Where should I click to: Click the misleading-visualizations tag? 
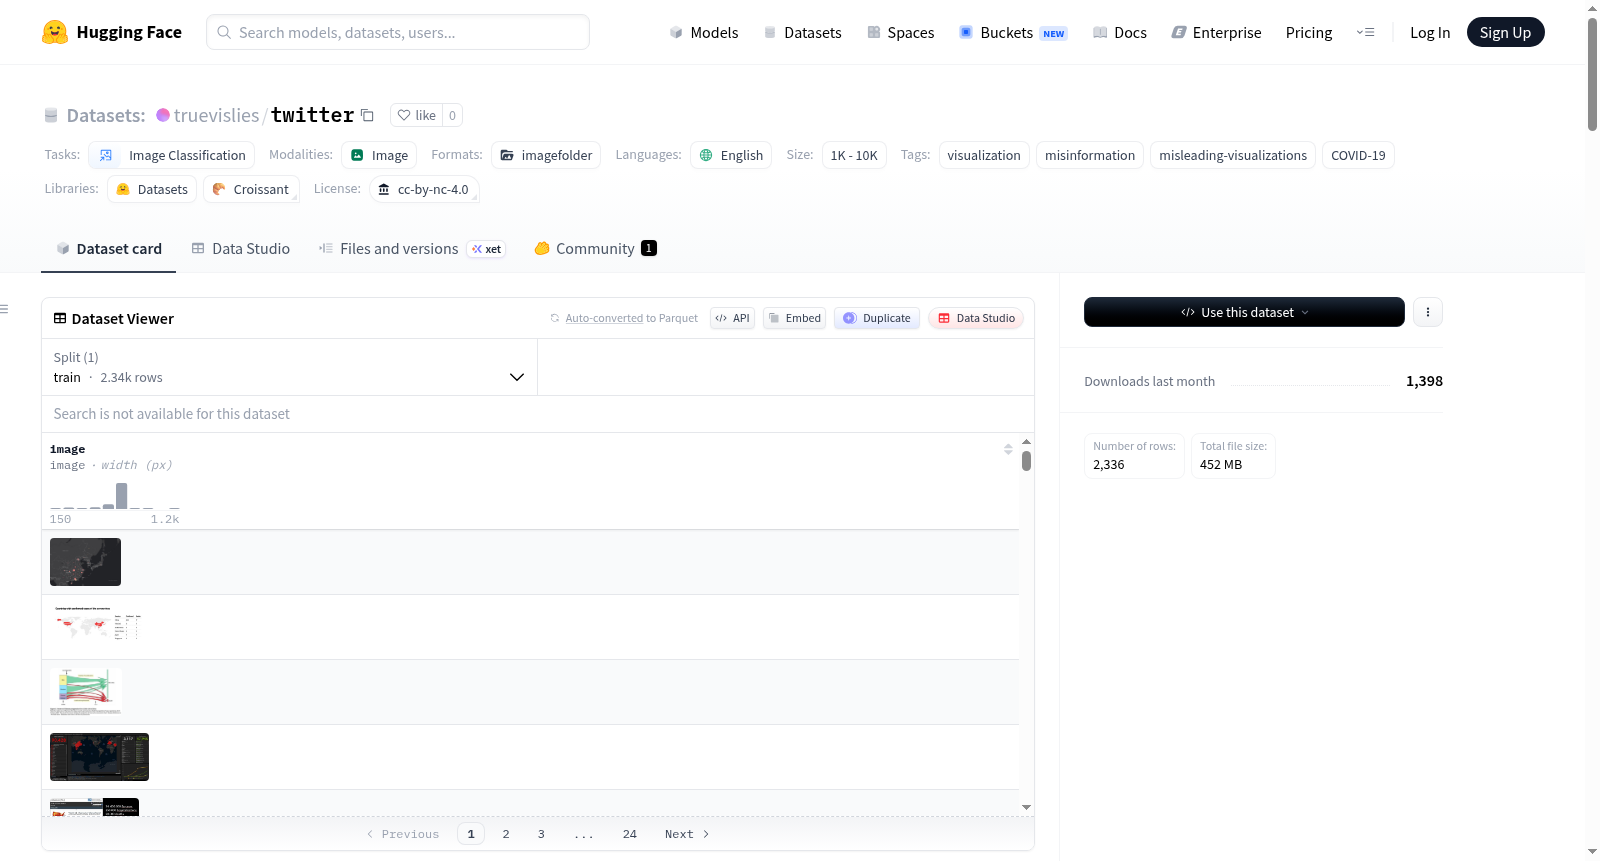[1233, 155]
